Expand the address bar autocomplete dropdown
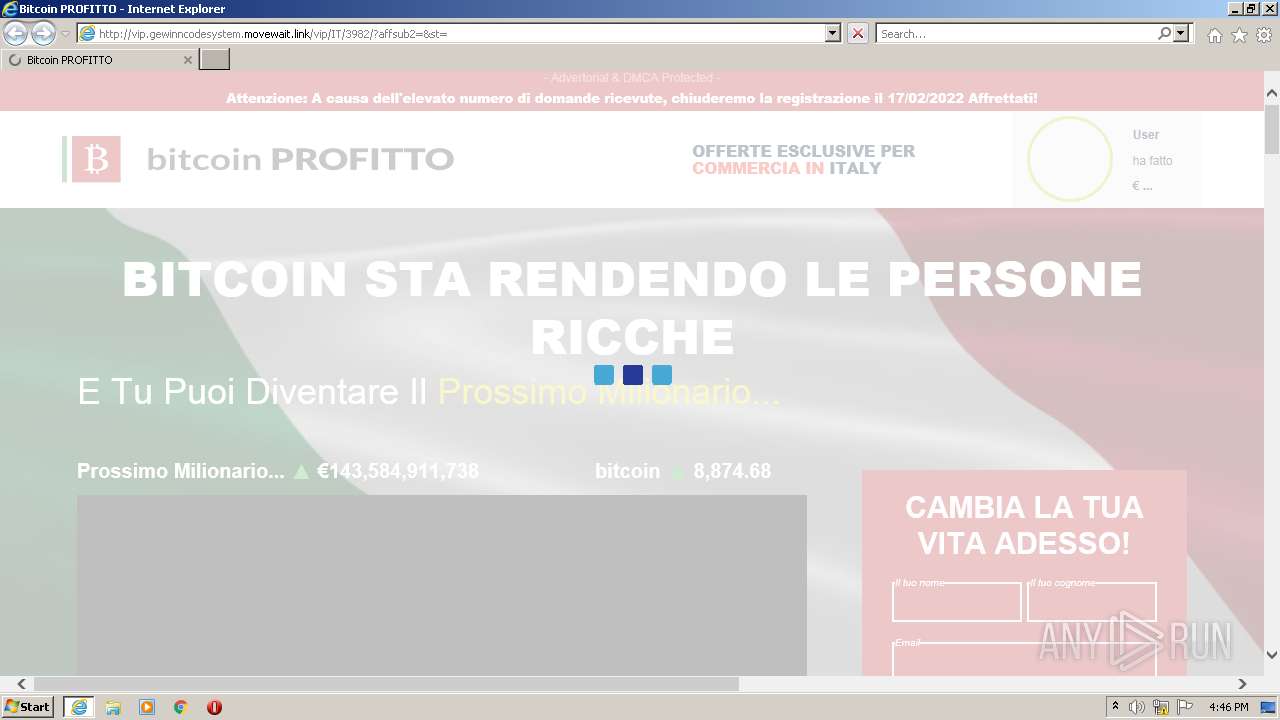Image resolution: width=1280 pixels, height=720 pixels. (x=833, y=33)
